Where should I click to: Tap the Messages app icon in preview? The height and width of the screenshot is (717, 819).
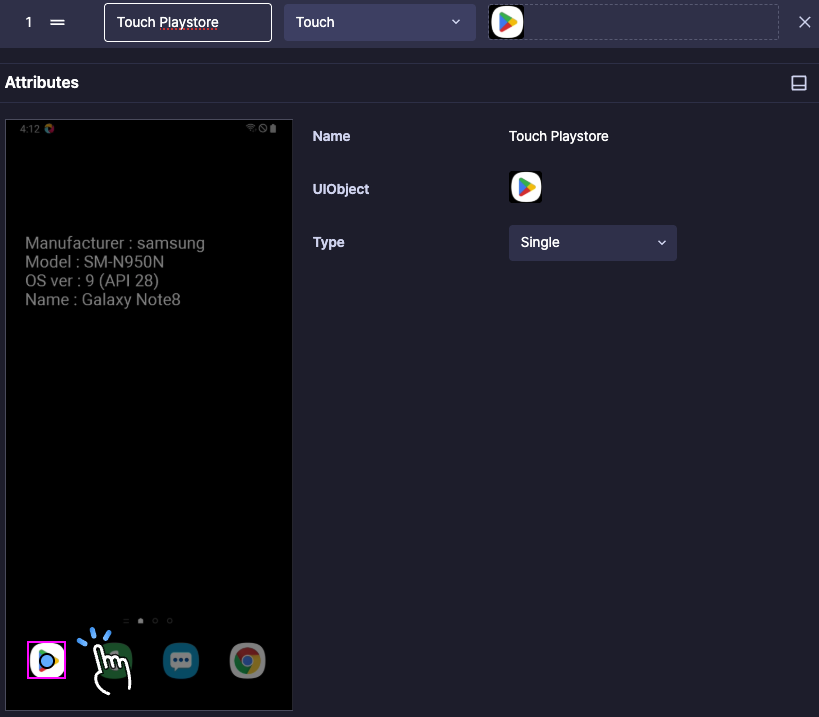[x=181, y=661]
